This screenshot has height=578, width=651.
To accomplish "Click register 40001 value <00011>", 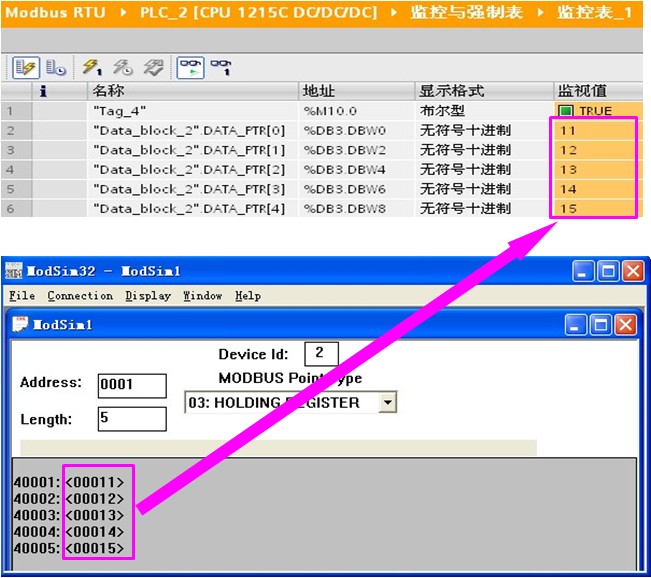I will [x=95, y=482].
